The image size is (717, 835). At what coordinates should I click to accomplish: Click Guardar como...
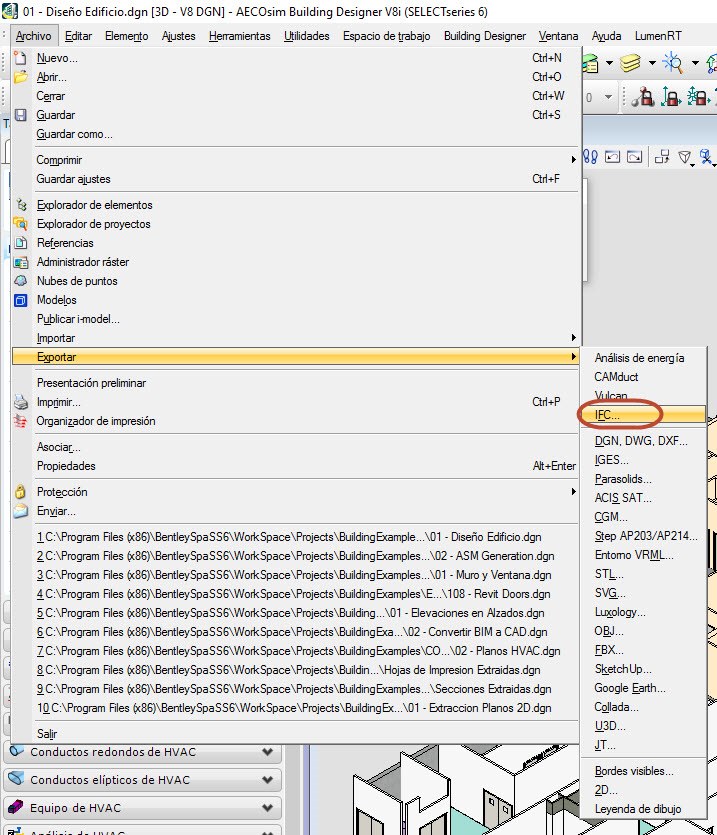coord(295,134)
